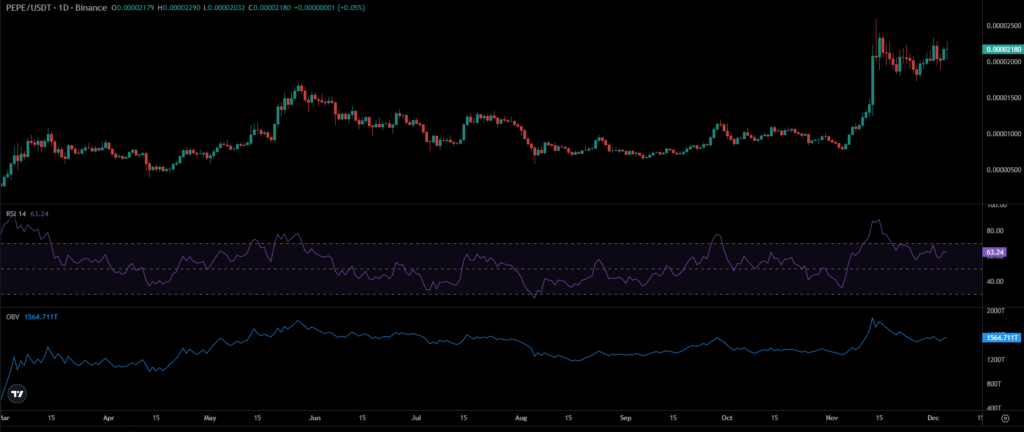Click the 1200T OBV scale label

click(x=995, y=360)
